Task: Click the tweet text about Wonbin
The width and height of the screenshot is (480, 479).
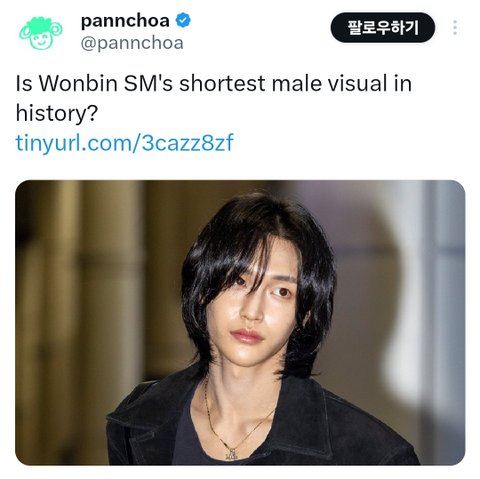Action: [x=214, y=98]
